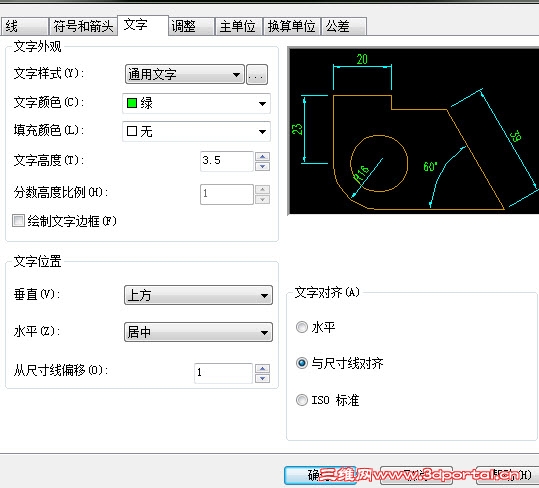
Task: Switch to the 线 tab
Action: [x=24, y=26]
